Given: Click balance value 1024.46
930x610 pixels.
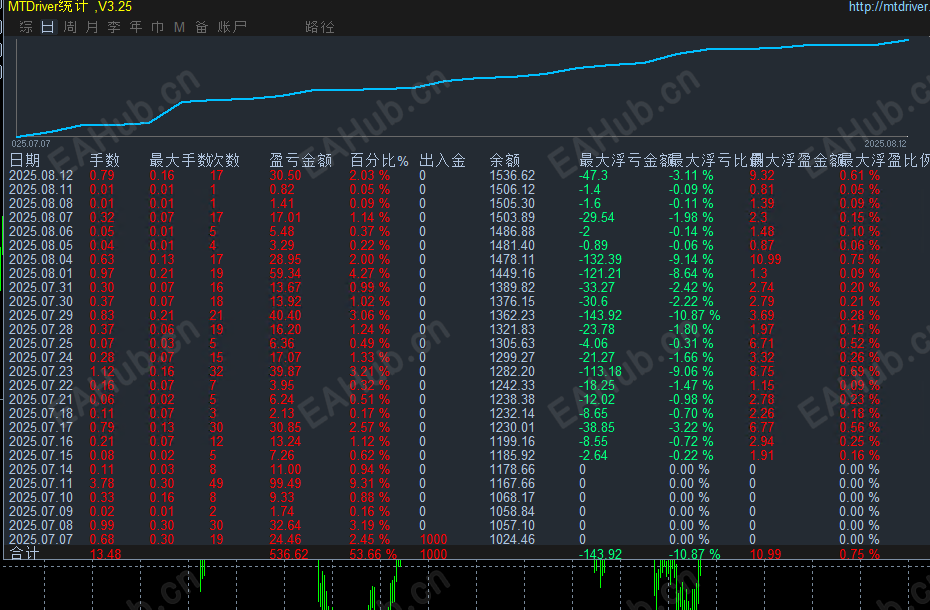Looking at the screenshot, I should 512,539.
